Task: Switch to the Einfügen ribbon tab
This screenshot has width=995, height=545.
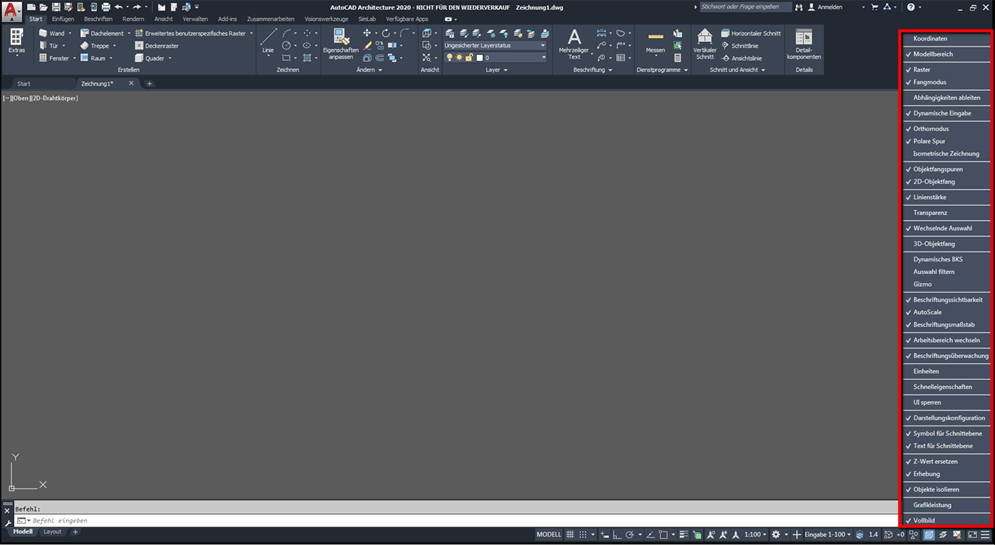Action: click(x=62, y=19)
